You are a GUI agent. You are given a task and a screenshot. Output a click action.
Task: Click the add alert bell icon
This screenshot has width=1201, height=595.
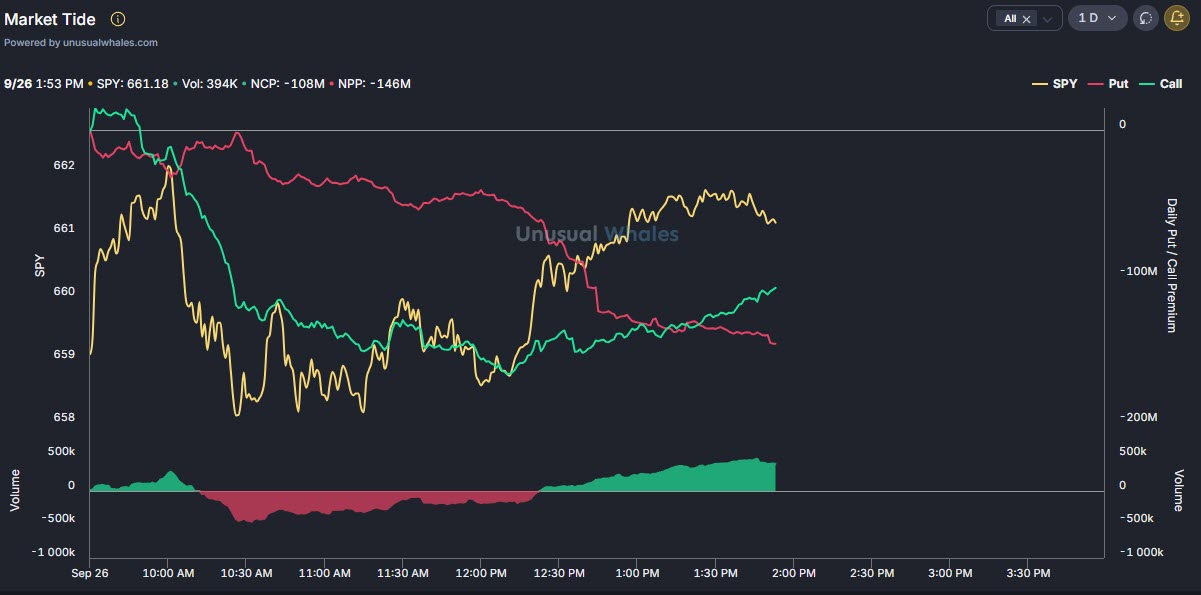click(x=1177, y=18)
